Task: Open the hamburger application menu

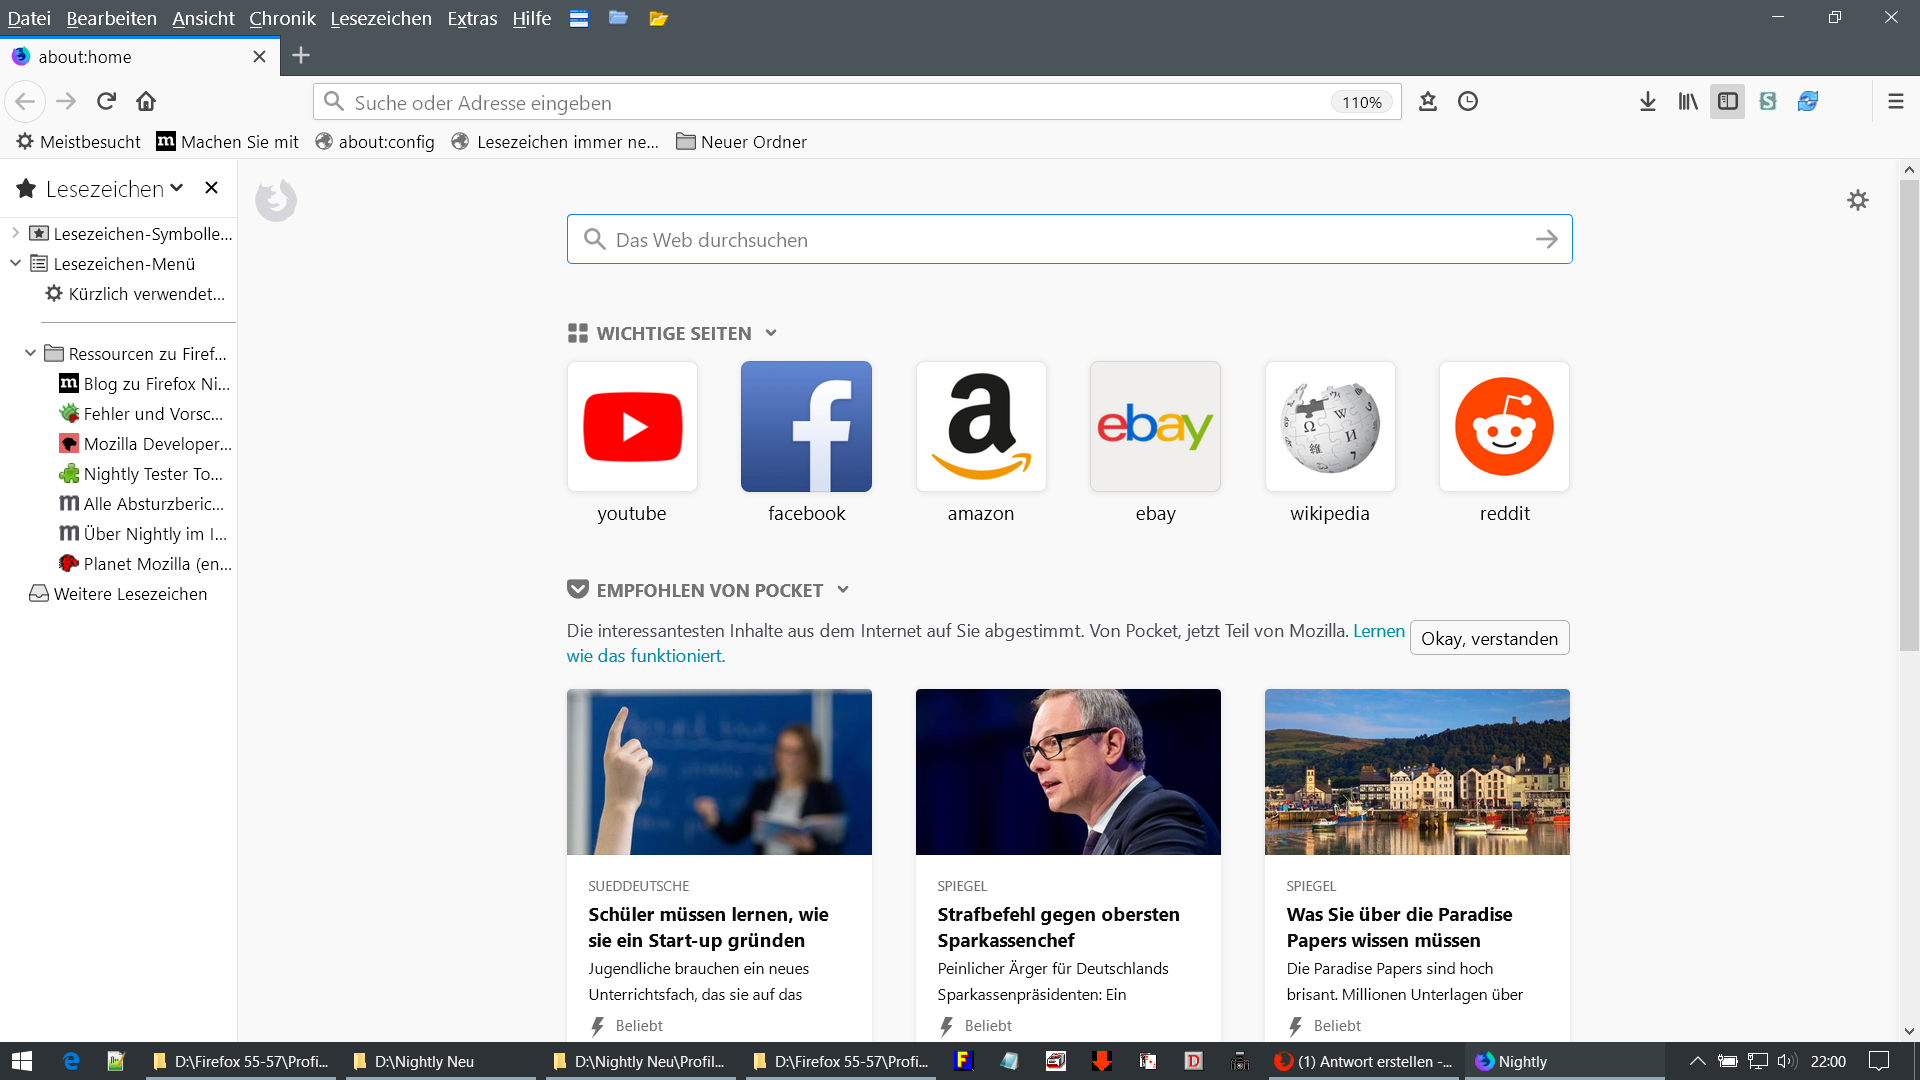Action: (1895, 102)
